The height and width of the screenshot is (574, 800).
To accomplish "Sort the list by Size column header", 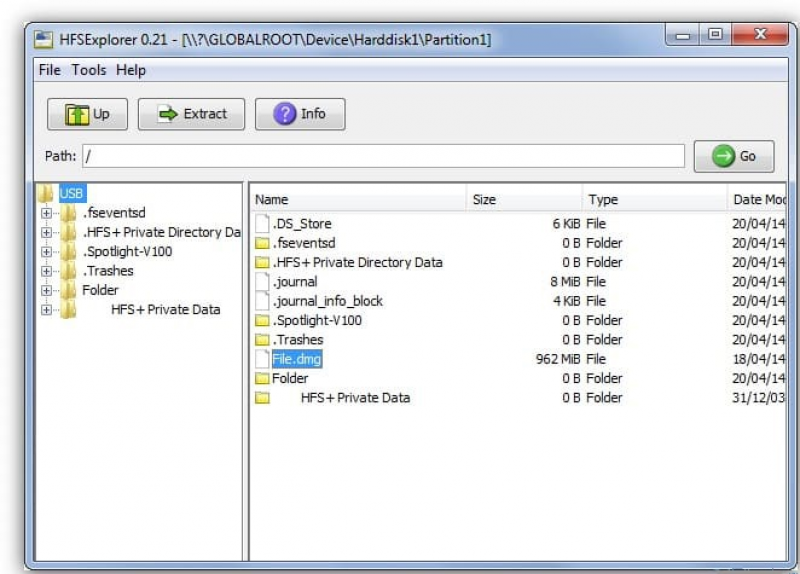I will click(524, 199).
